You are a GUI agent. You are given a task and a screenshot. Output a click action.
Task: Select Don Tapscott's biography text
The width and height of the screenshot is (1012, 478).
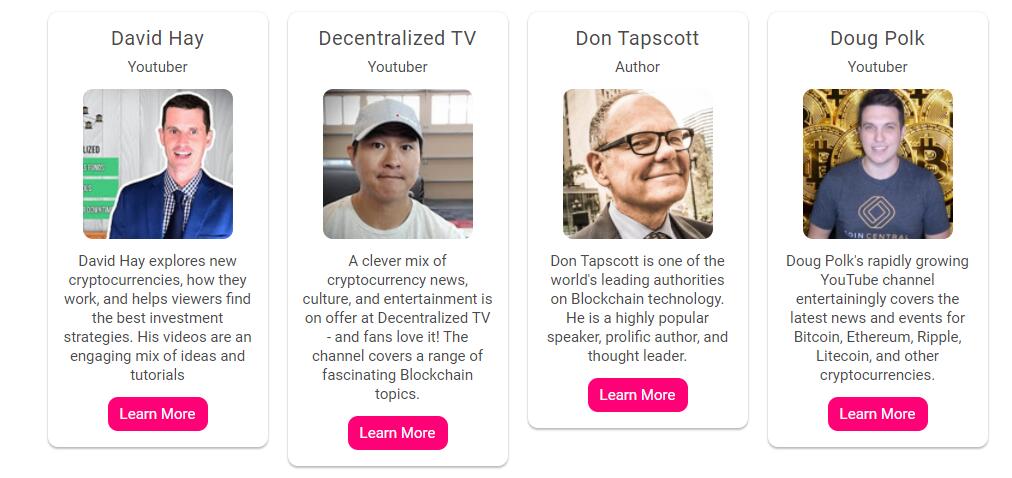coord(638,308)
